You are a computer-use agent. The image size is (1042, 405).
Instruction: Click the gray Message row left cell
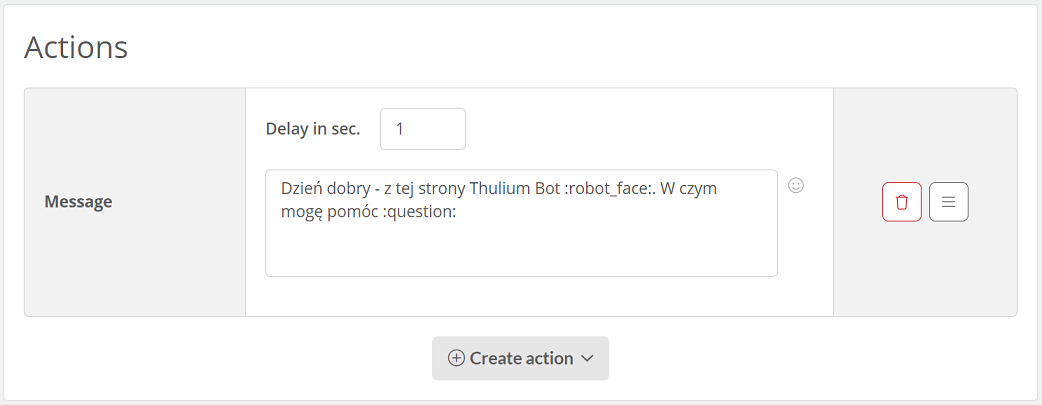click(135, 202)
